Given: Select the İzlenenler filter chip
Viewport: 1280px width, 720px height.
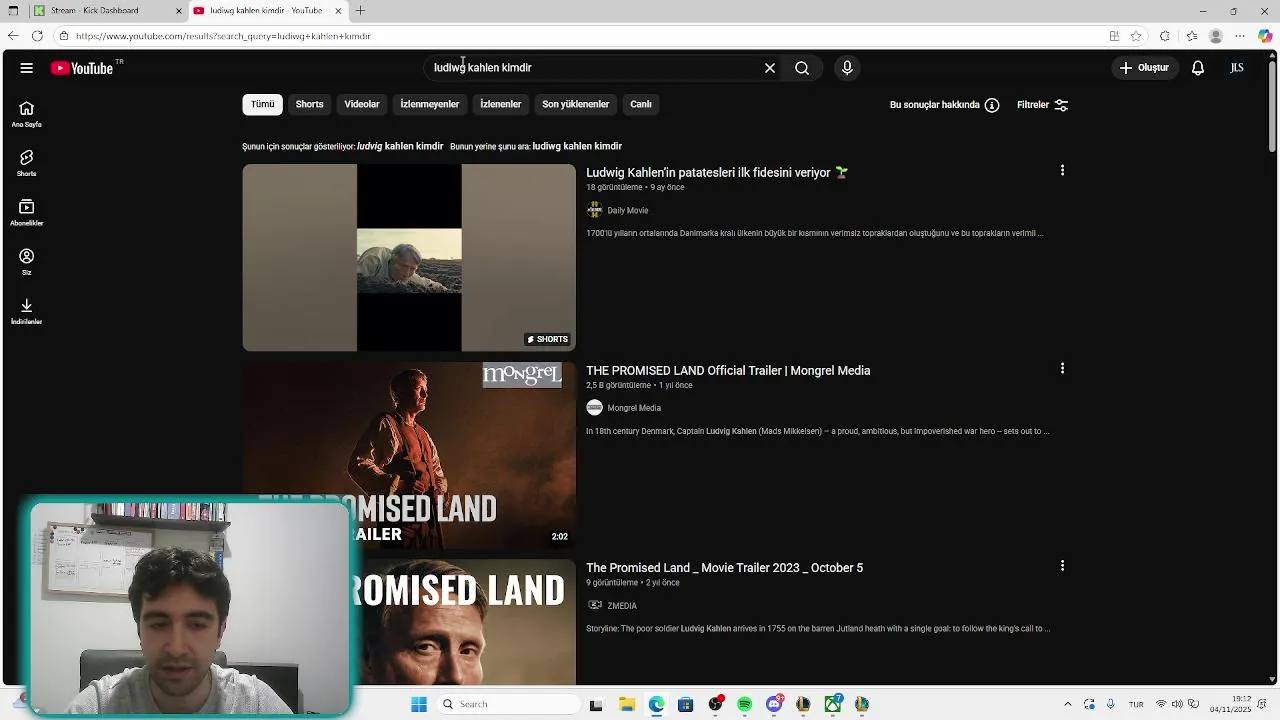Looking at the screenshot, I should coord(500,104).
